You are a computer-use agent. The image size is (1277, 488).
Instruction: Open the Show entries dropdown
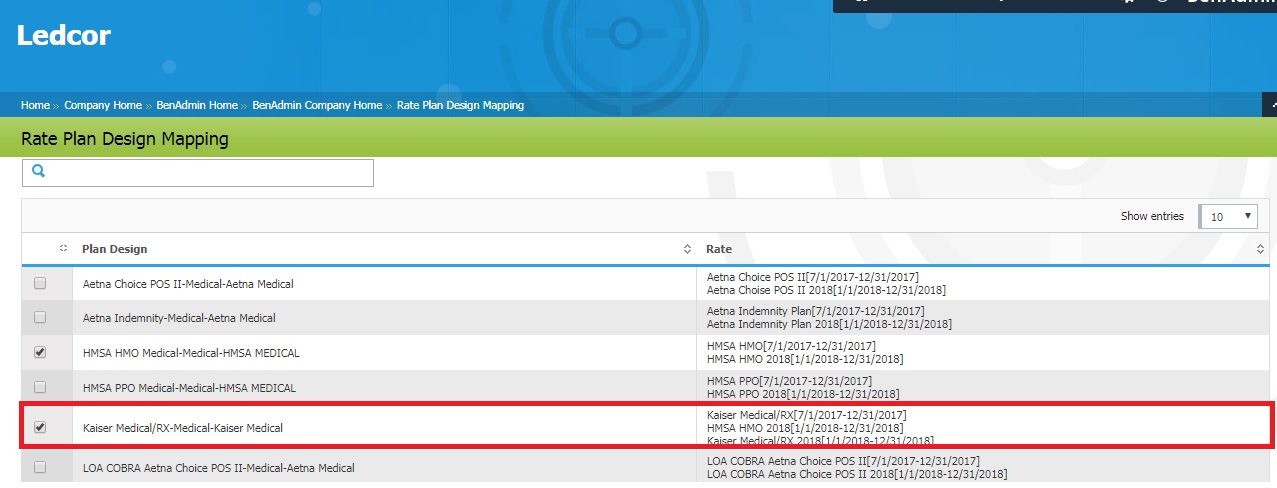point(1229,216)
